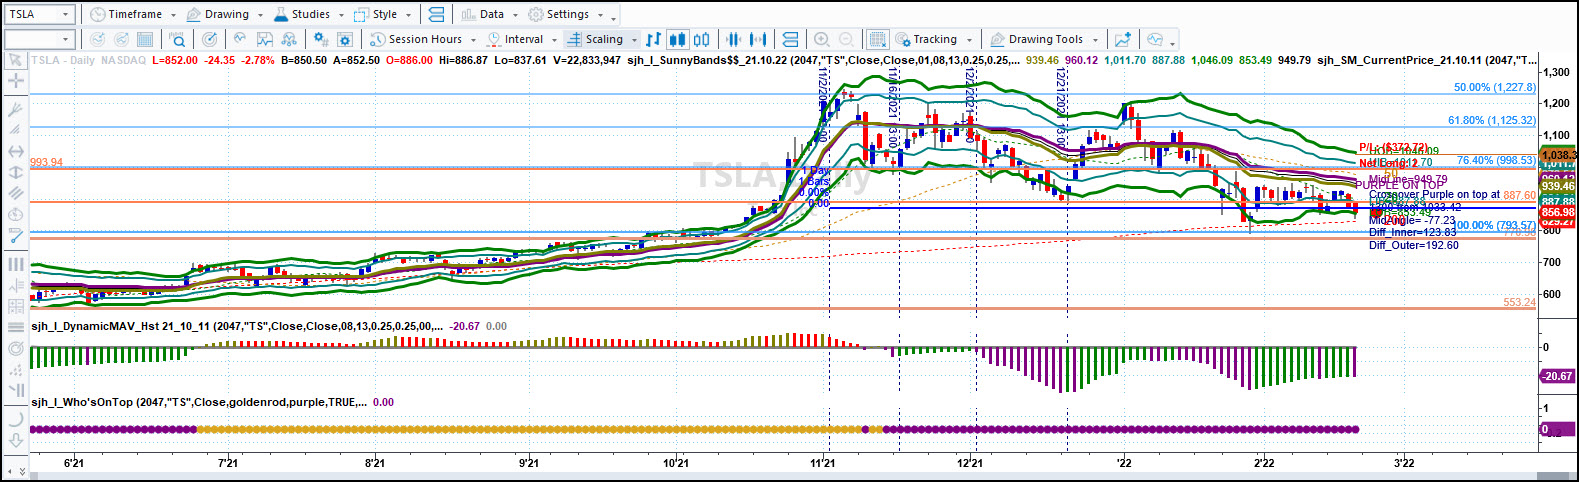Screen dimensions: 1579x482
Task: Toggle the filled candlestick chart style
Action: [x=677, y=39]
